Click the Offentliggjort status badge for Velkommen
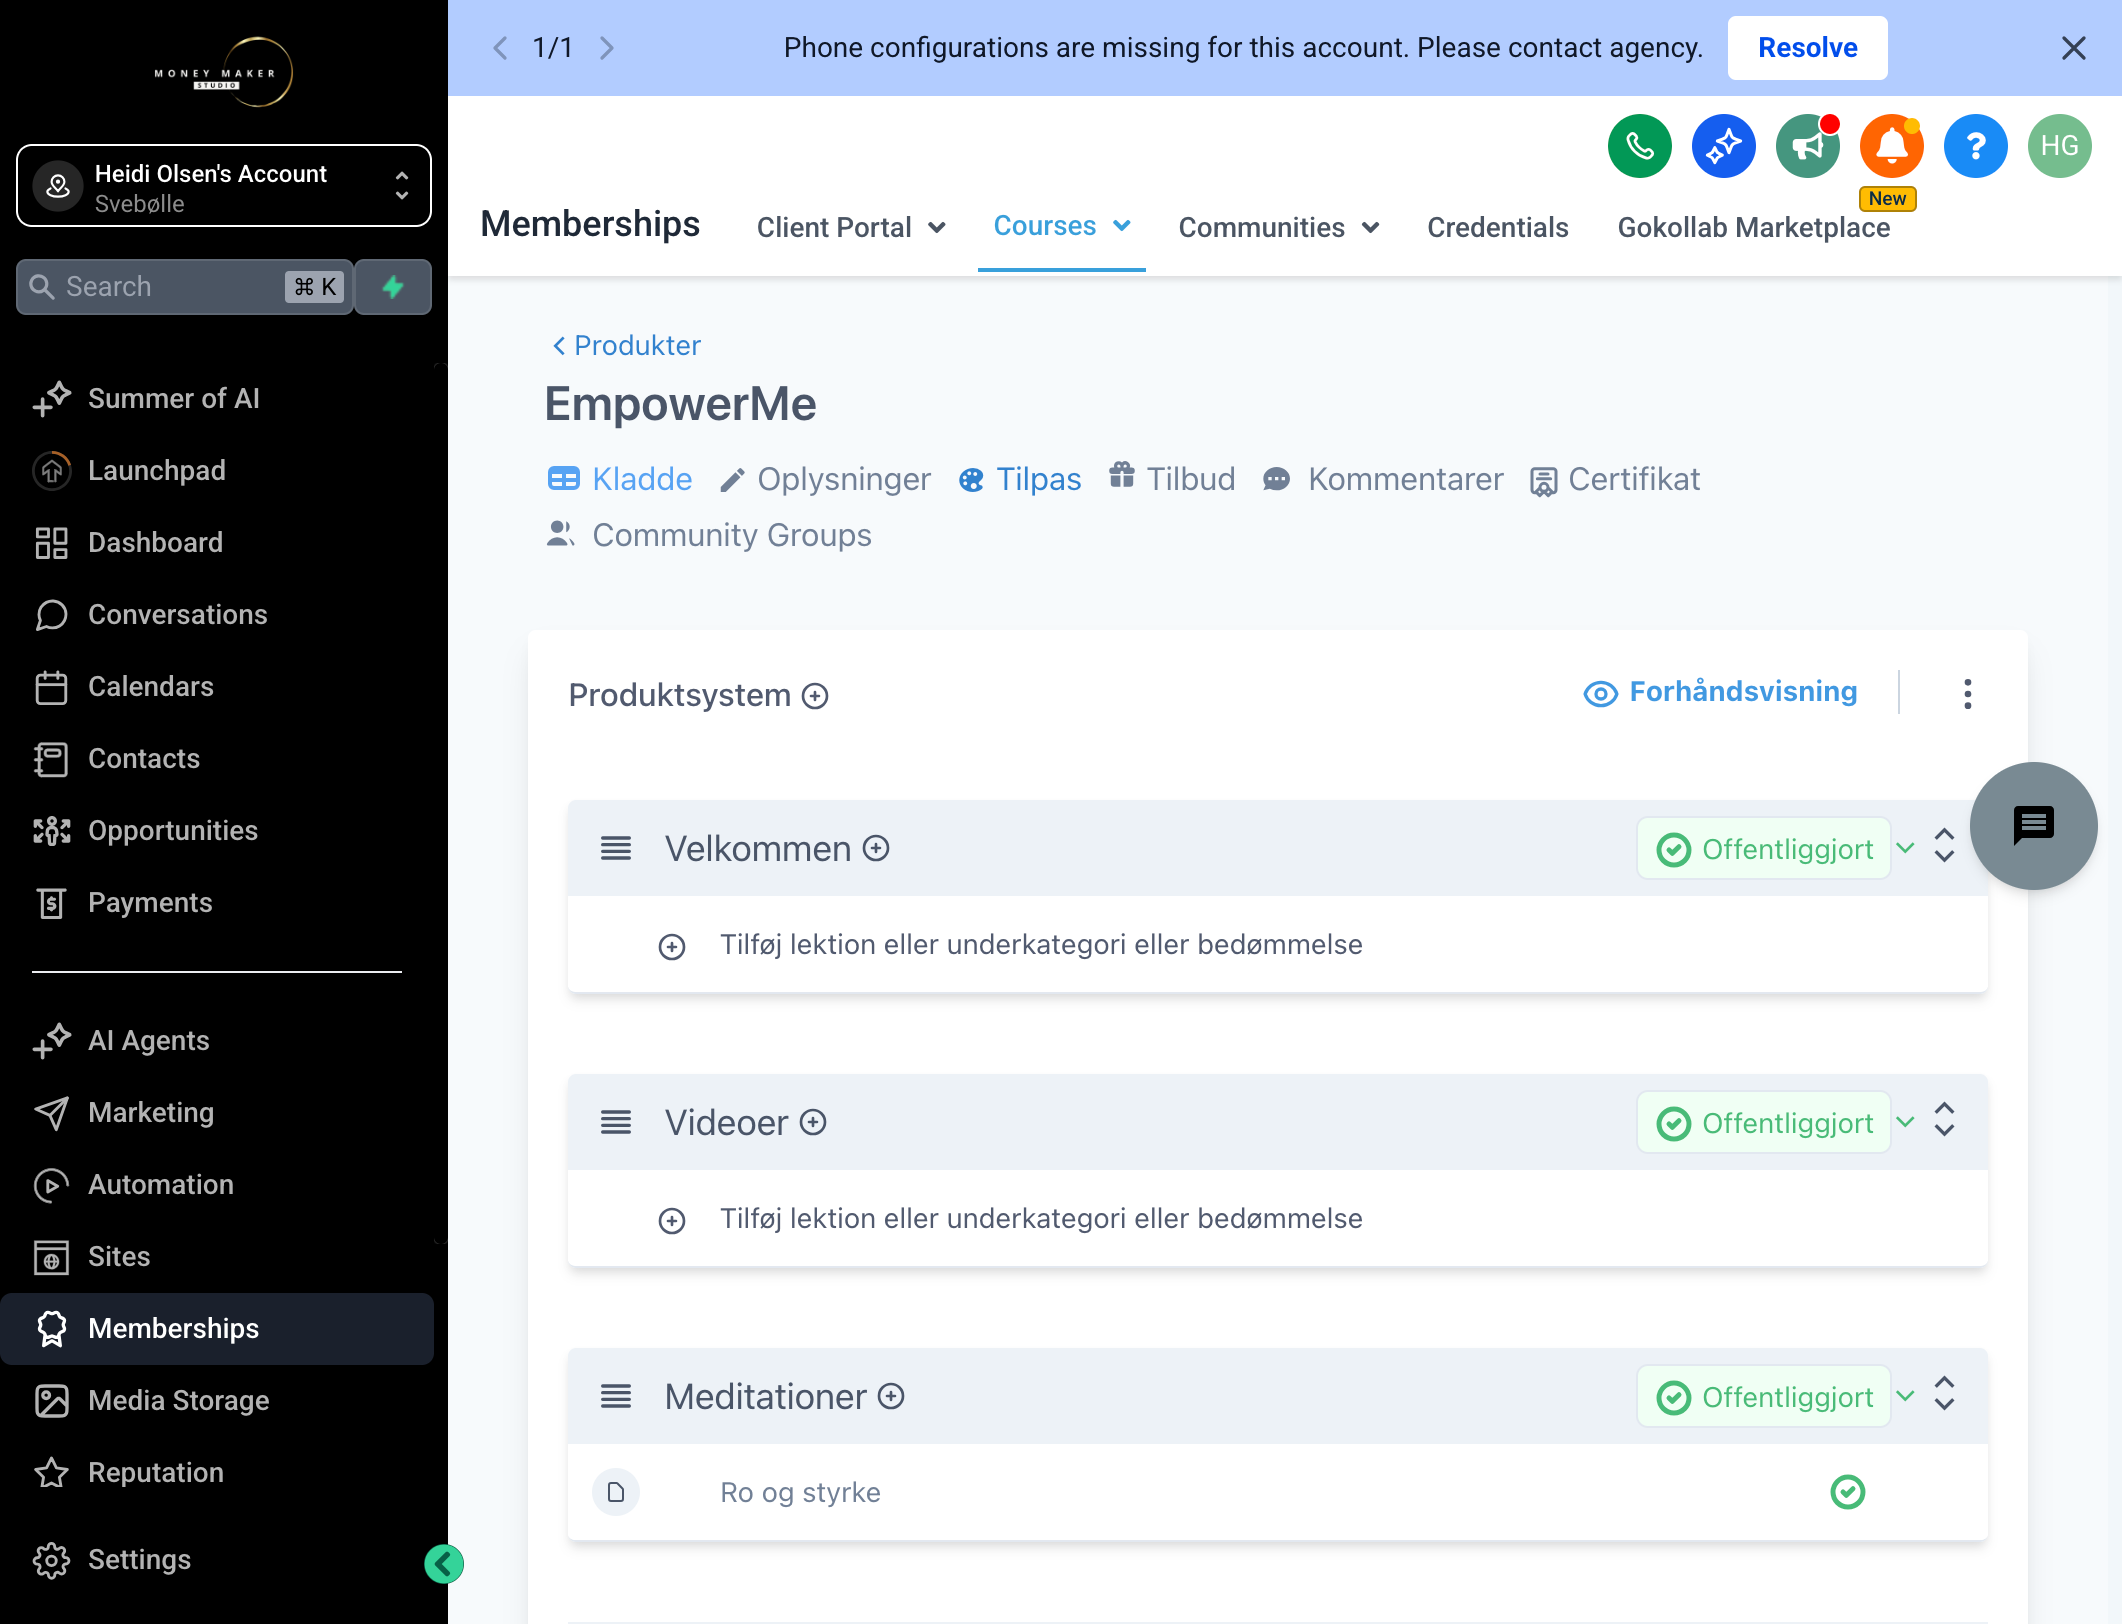 (1764, 849)
